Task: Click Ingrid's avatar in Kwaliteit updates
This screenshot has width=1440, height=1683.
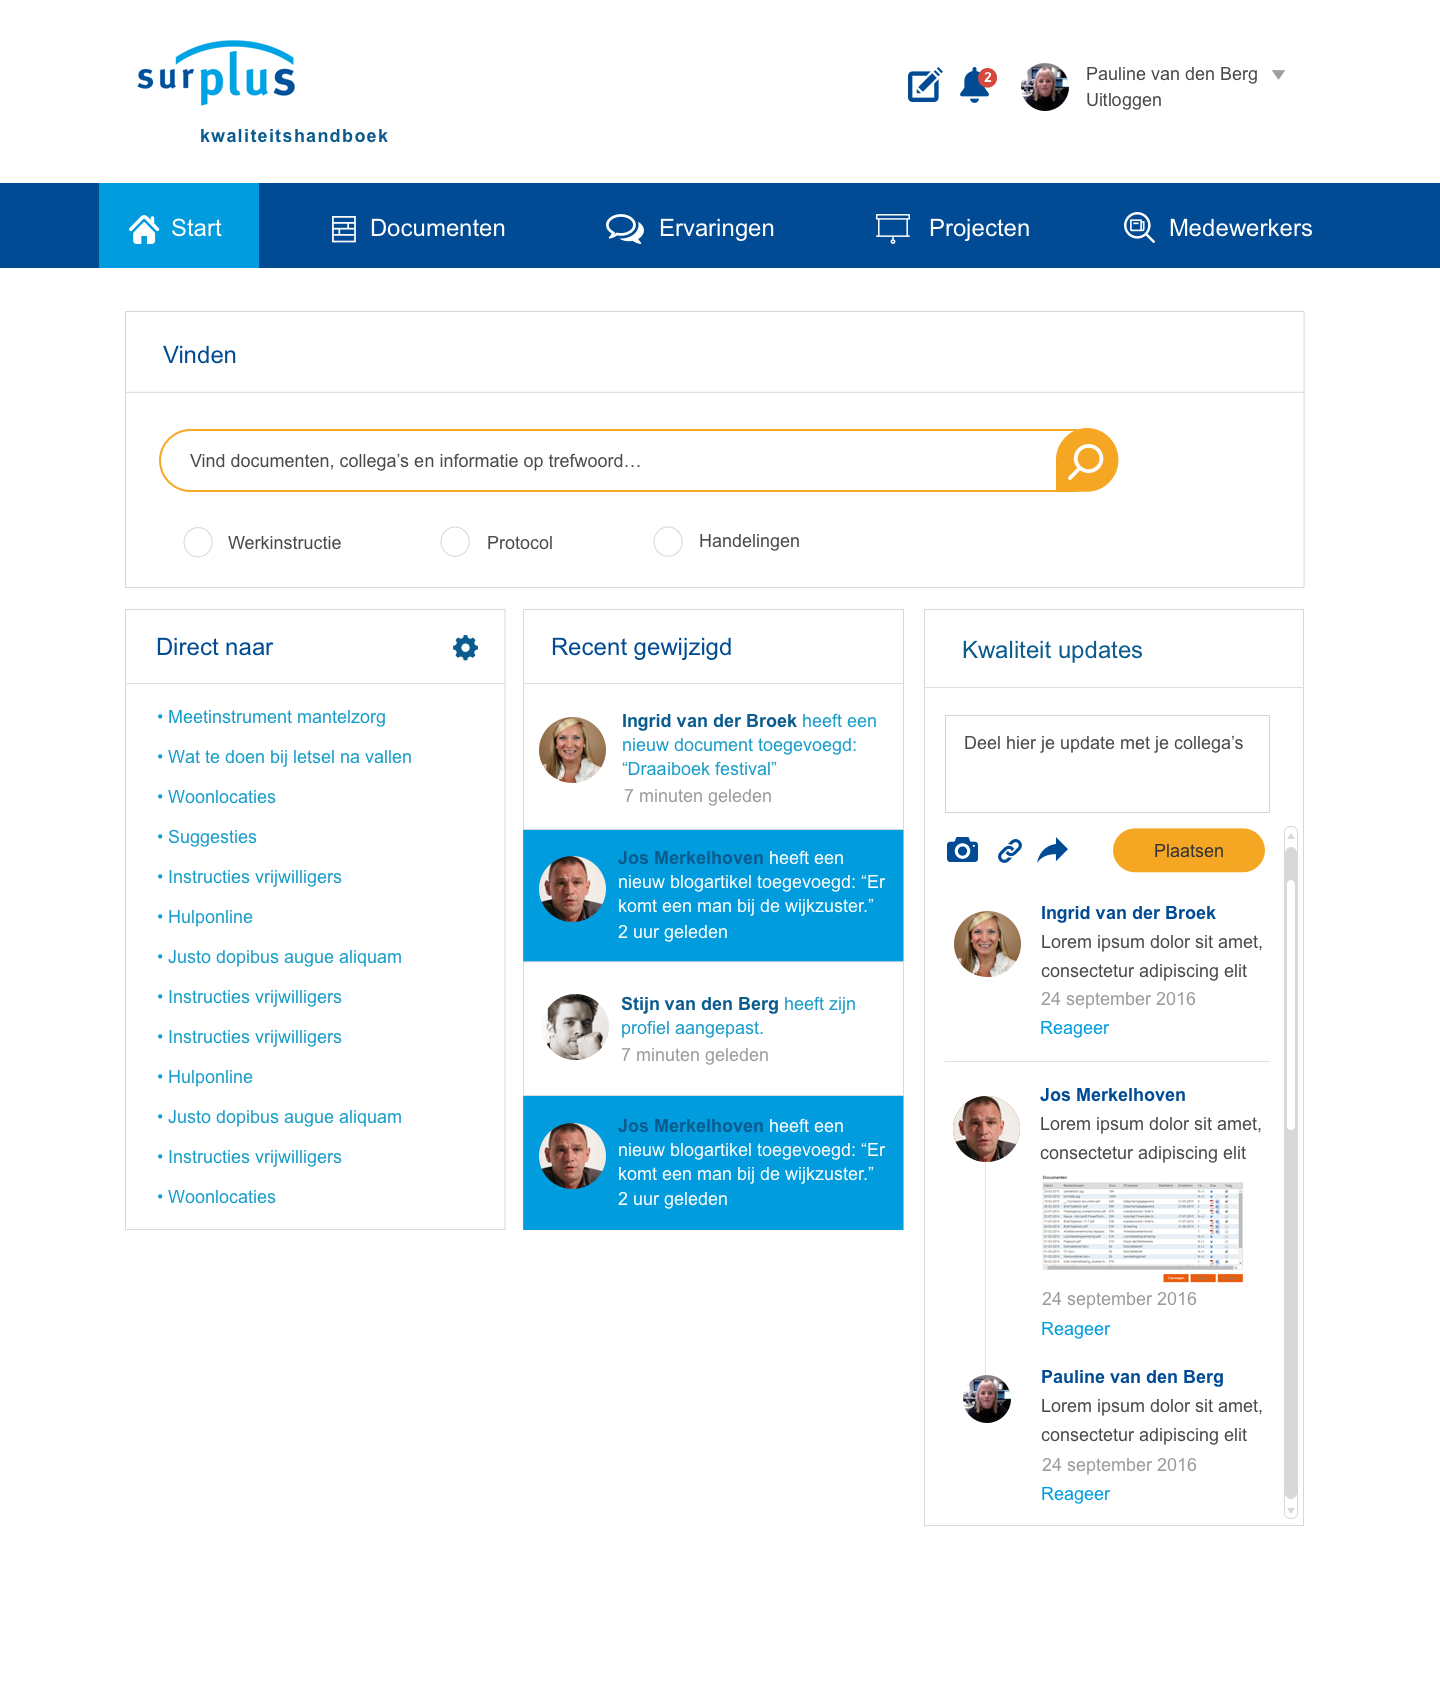Action: coord(987,944)
